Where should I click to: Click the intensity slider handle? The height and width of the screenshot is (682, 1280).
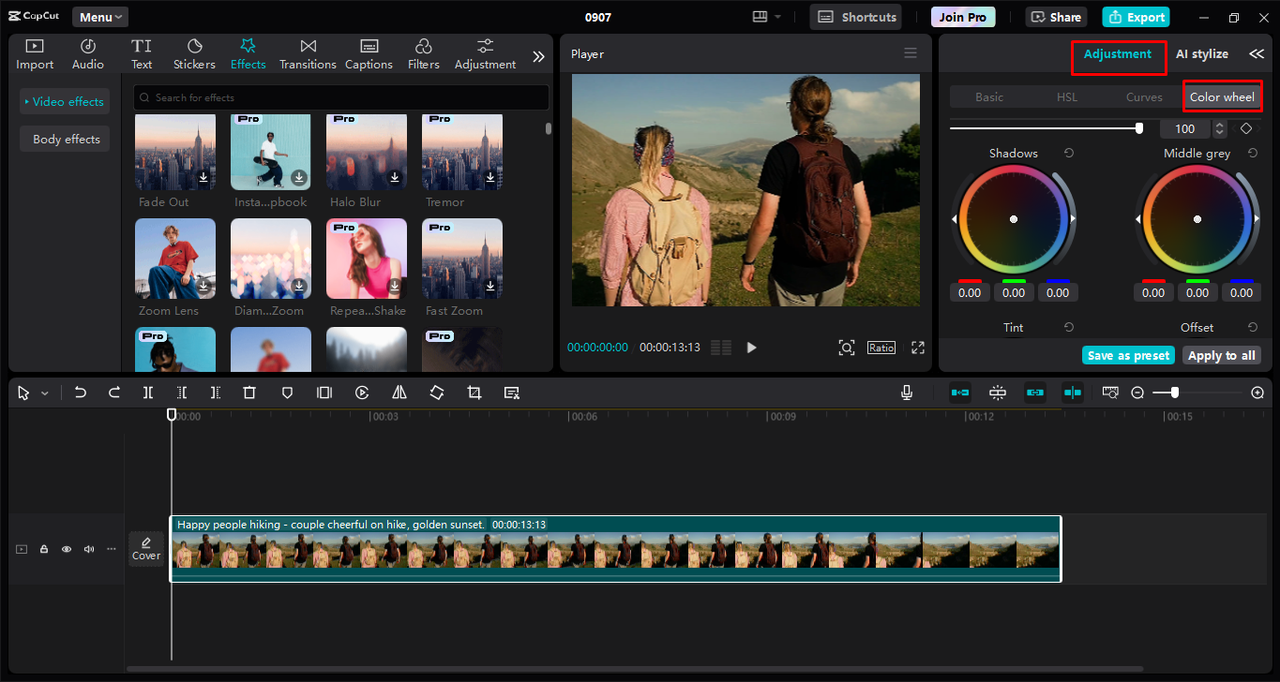[1139, 128]
